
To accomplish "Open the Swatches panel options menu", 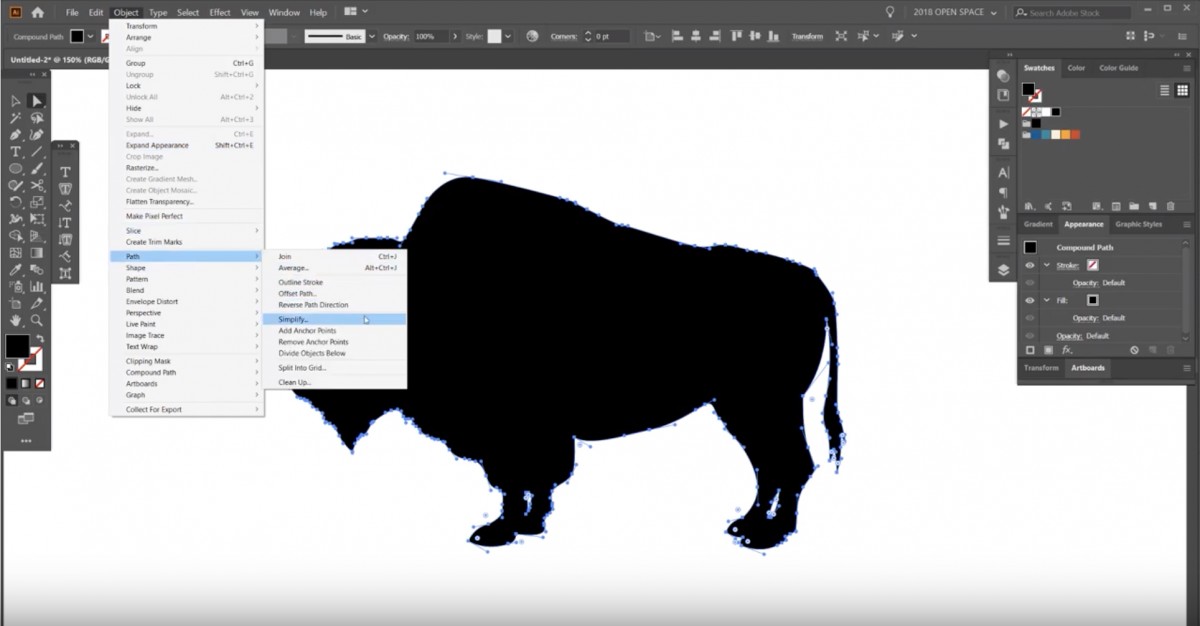I will 1187,68.
